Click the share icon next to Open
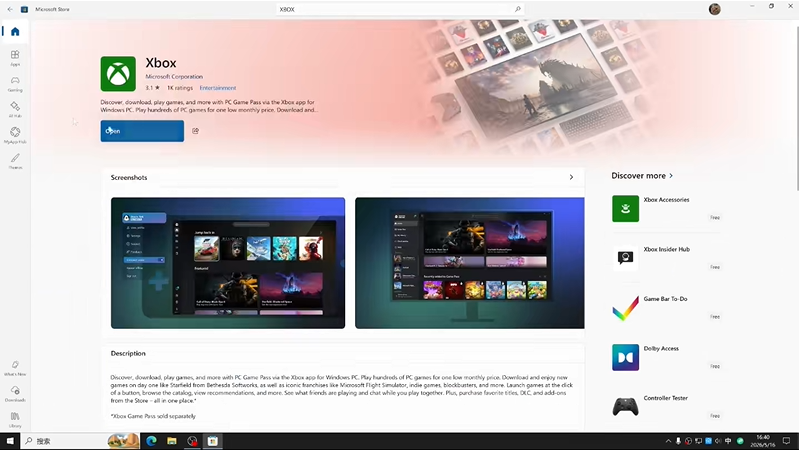 coord(195,131)
